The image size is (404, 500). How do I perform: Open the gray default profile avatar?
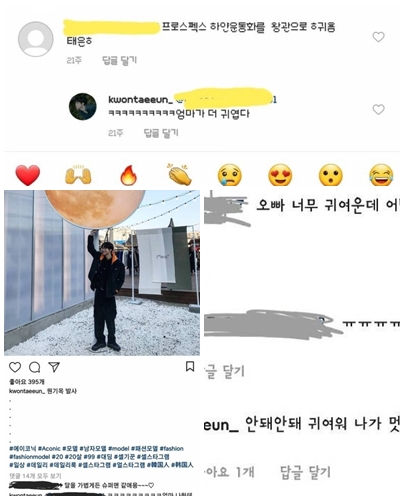[x=35, y=39]
